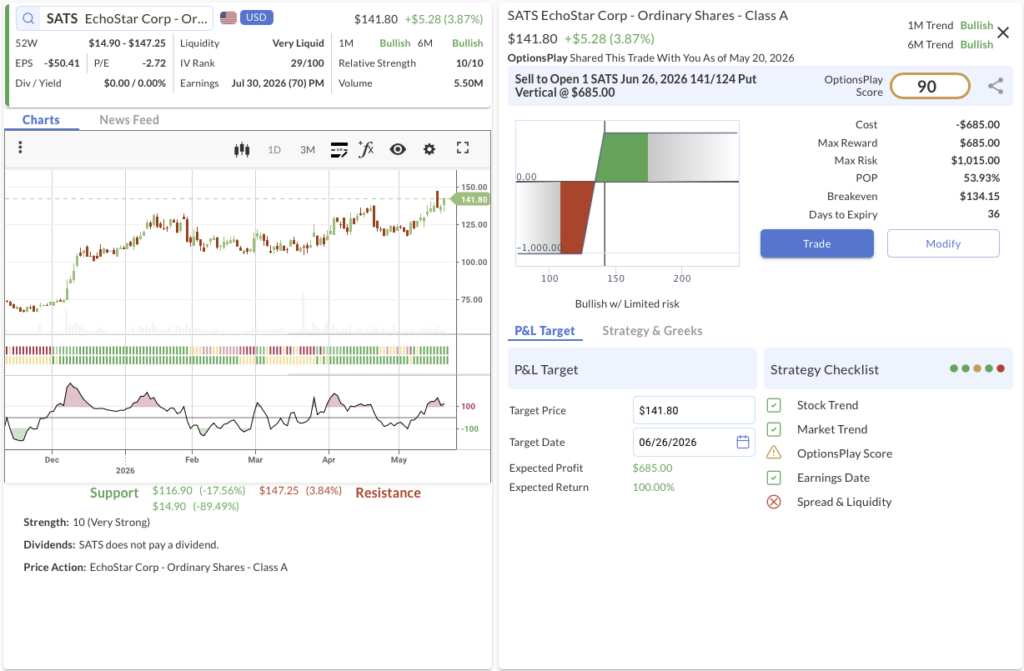
Task: Toggle the Earnings Date checklist checkbox
Action: (774, 478)
